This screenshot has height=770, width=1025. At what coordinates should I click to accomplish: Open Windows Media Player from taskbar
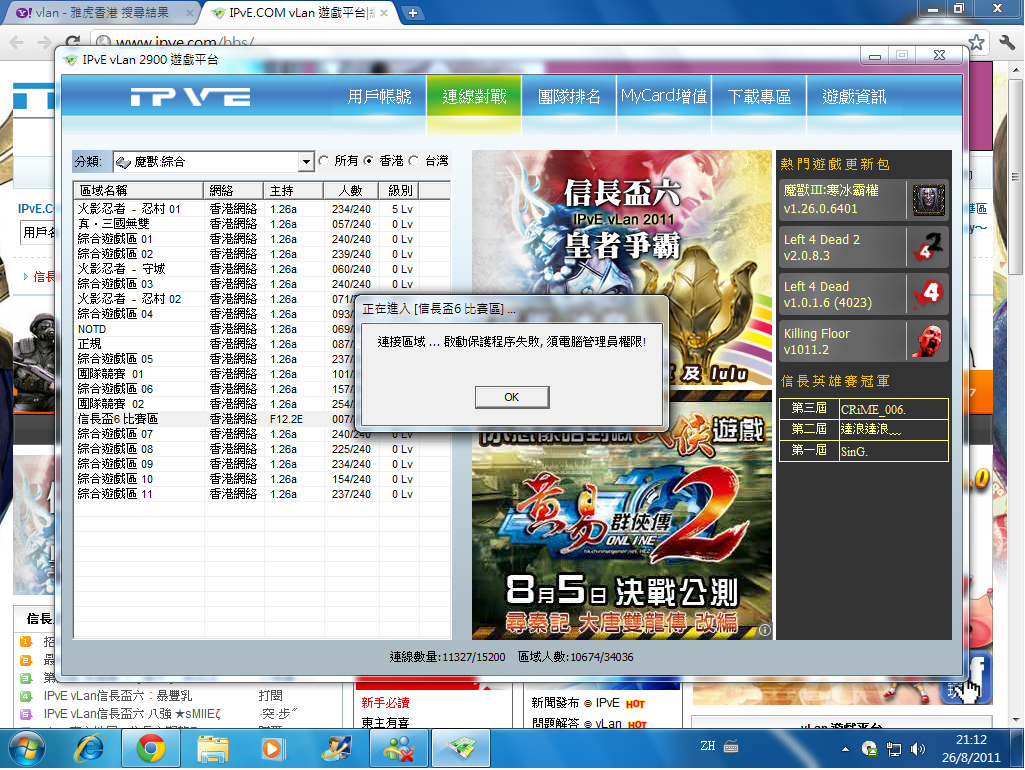click(273, 748)
